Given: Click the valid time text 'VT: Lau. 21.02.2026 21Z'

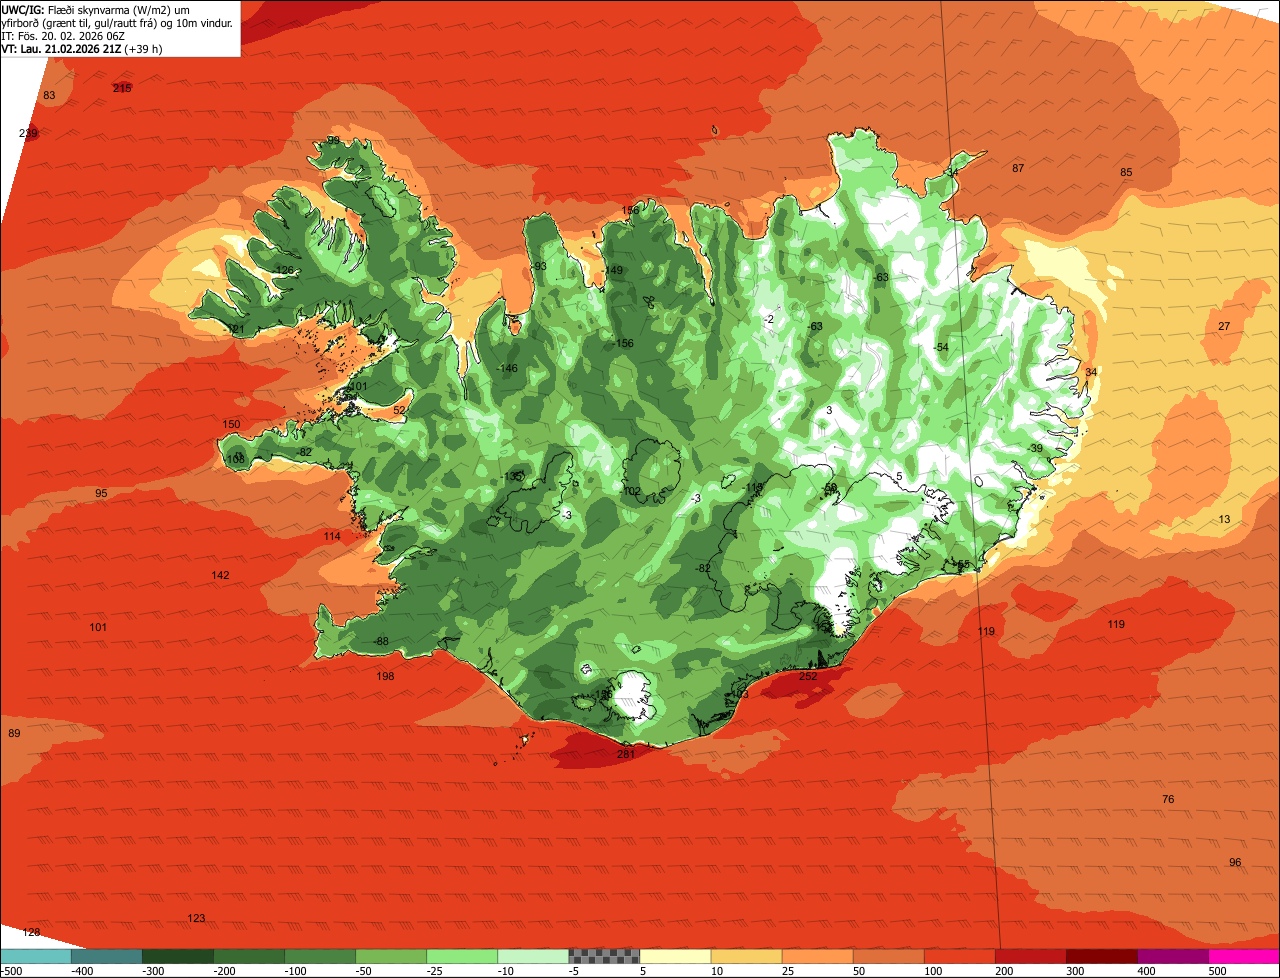Looking at the screenshot, I should [x=60, y=48].
